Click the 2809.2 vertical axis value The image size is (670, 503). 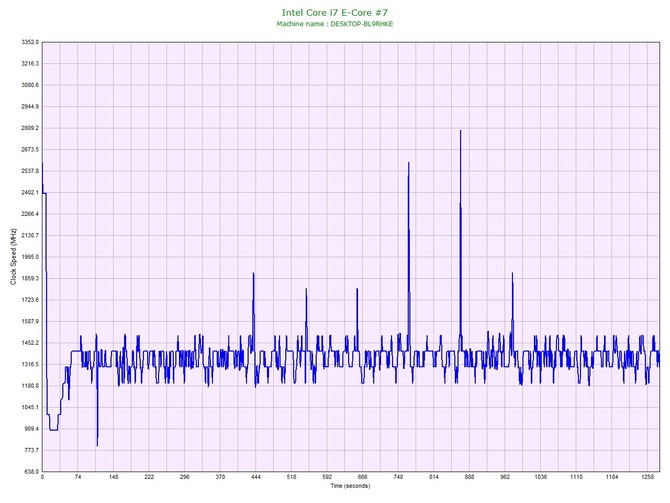point(30,128)
